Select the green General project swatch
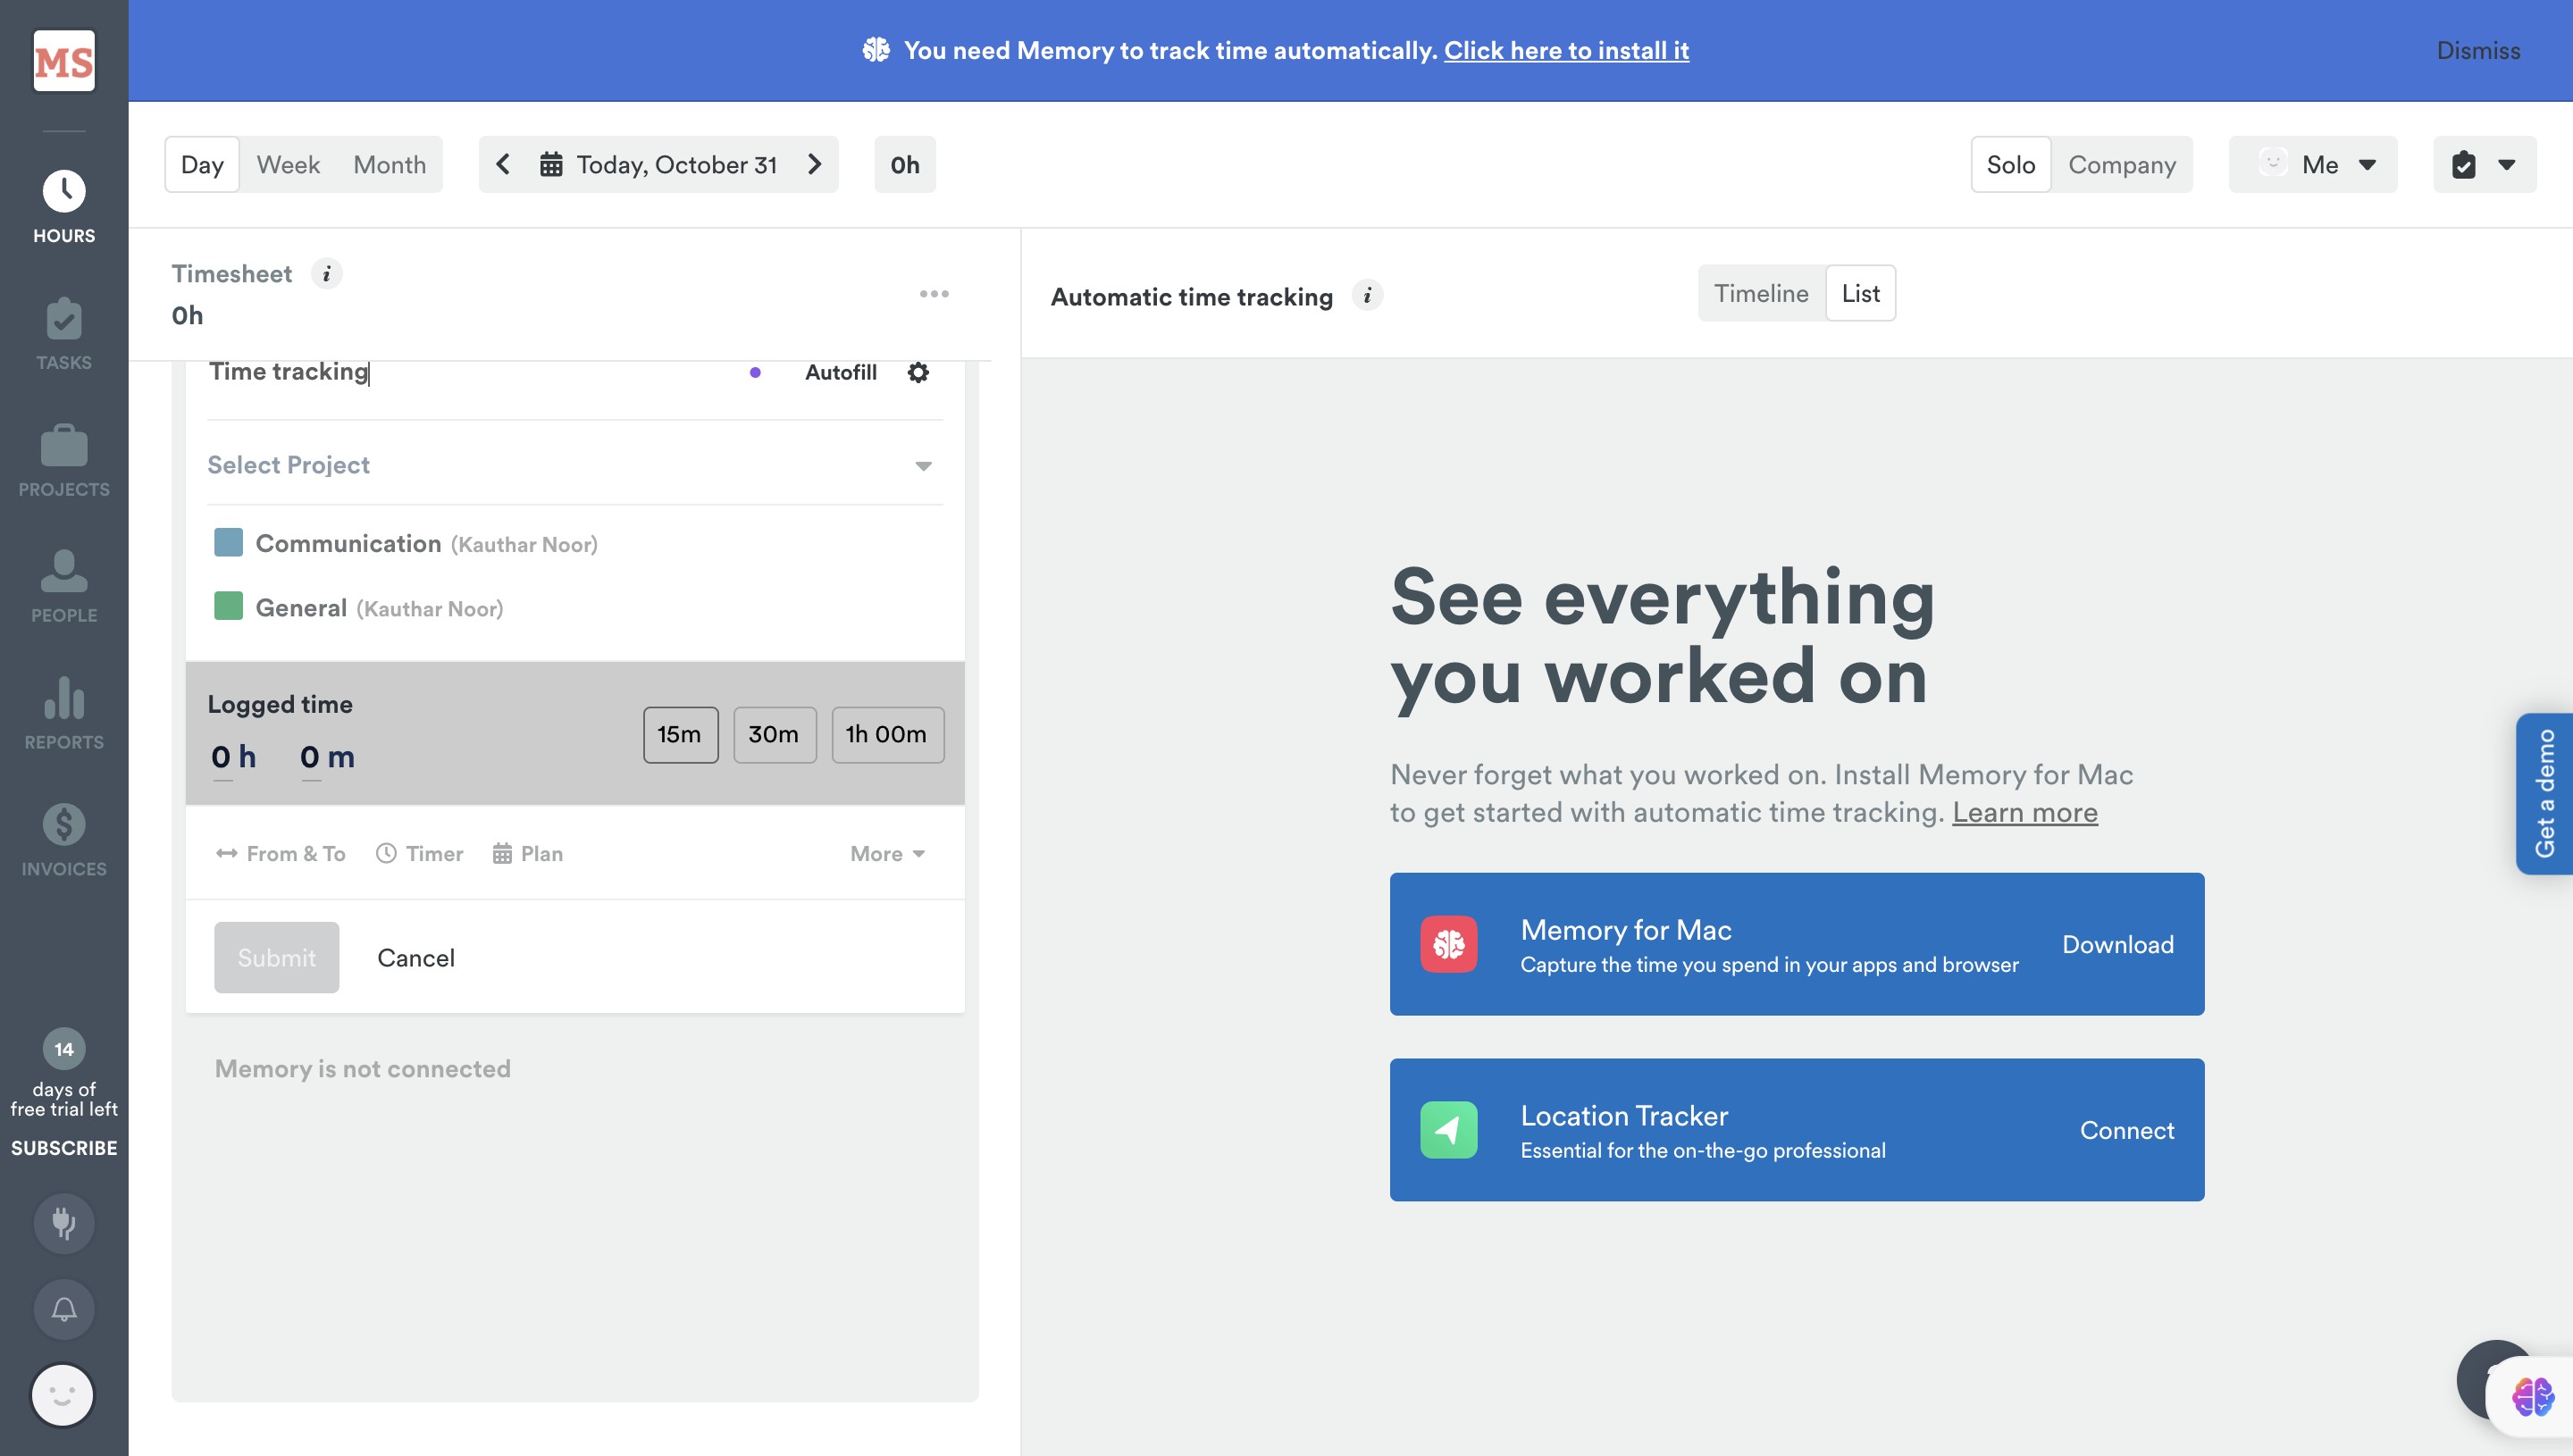2573x1456 pixels. click(x=228, y=607)
